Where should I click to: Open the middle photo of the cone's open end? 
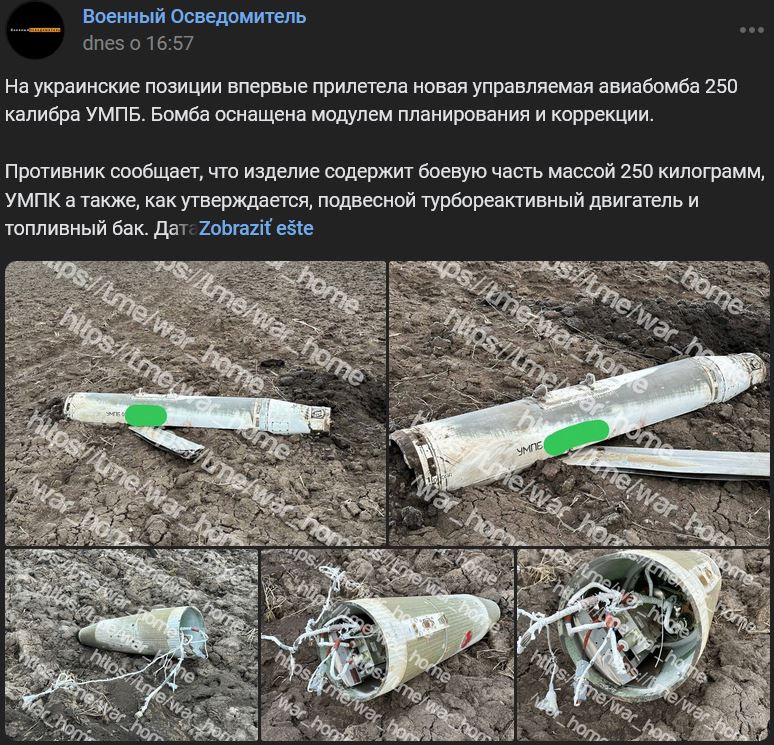point(387,644)
